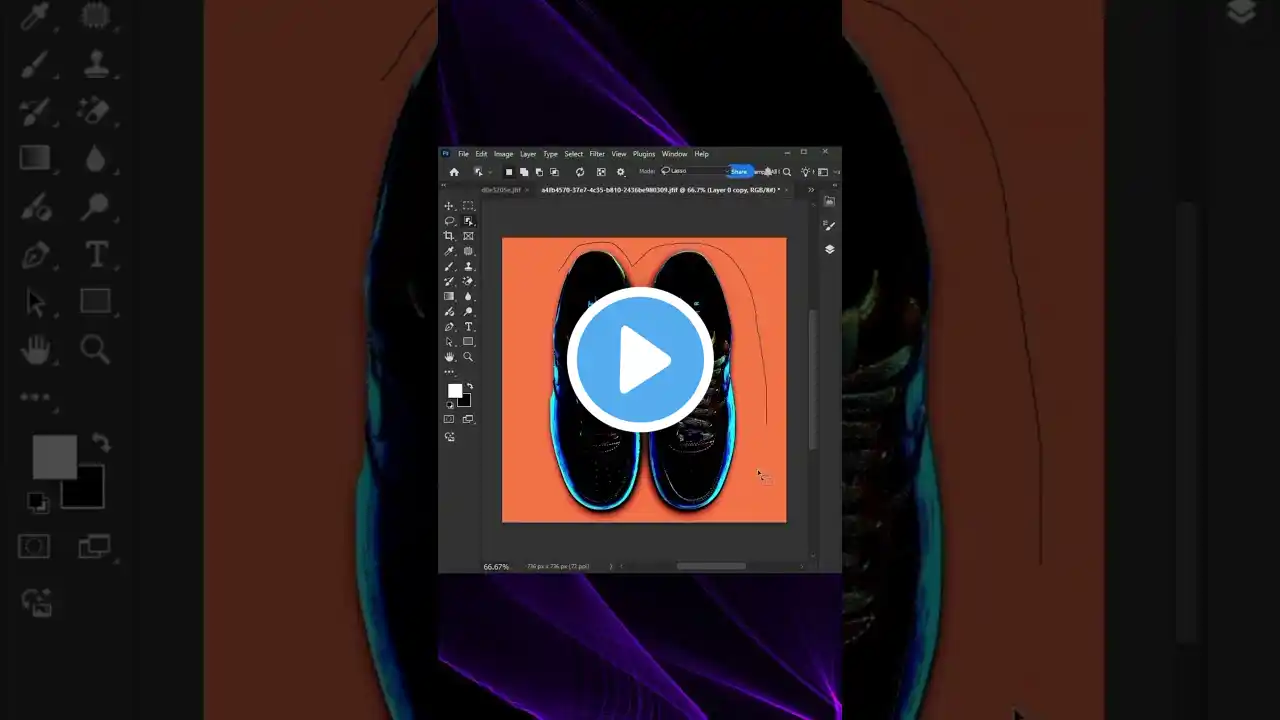
Task: Select the Move tool
Action: (x=449, y=206)
